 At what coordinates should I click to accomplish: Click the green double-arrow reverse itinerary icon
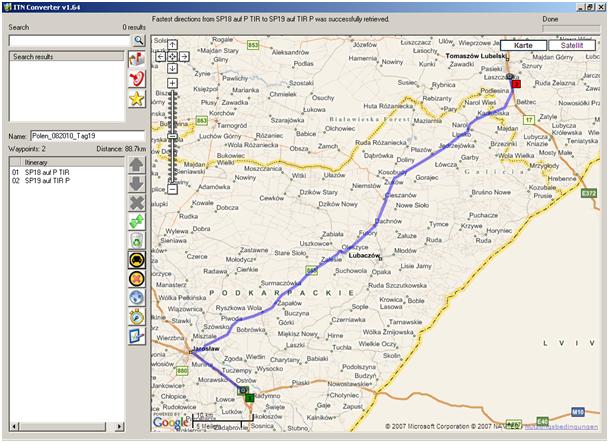coord(137,222)
